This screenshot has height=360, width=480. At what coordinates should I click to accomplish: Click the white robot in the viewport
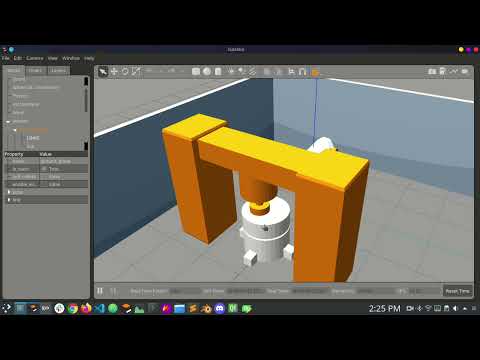265,230
